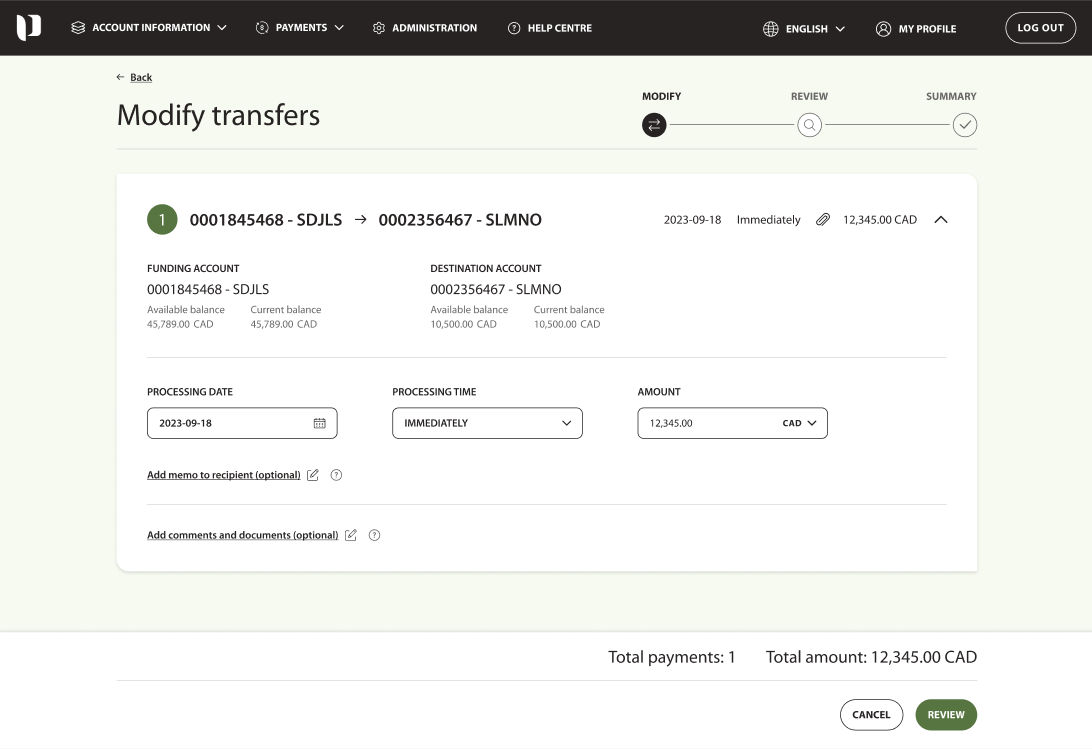Viewport: 1092px width, 749px height.
Task: Click the paperclip attachment icon
Action: coord(823,220)
